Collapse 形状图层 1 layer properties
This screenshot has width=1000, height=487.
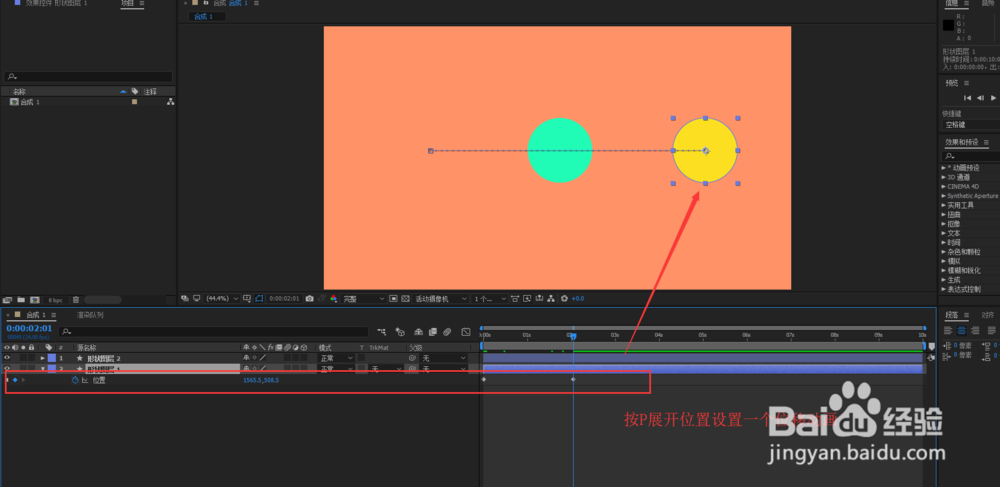click(43, 369)
